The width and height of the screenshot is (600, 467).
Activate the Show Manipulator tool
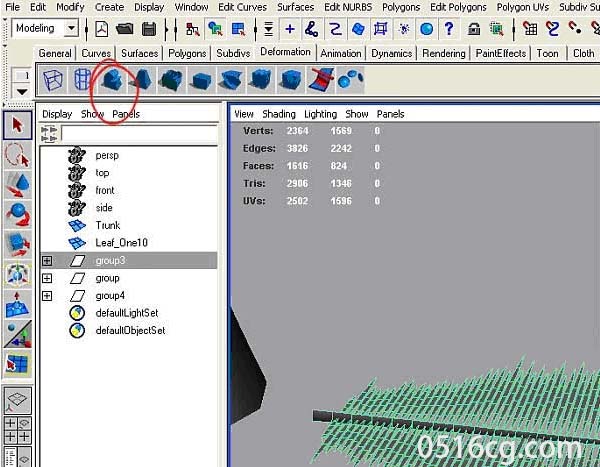point(17,335)
